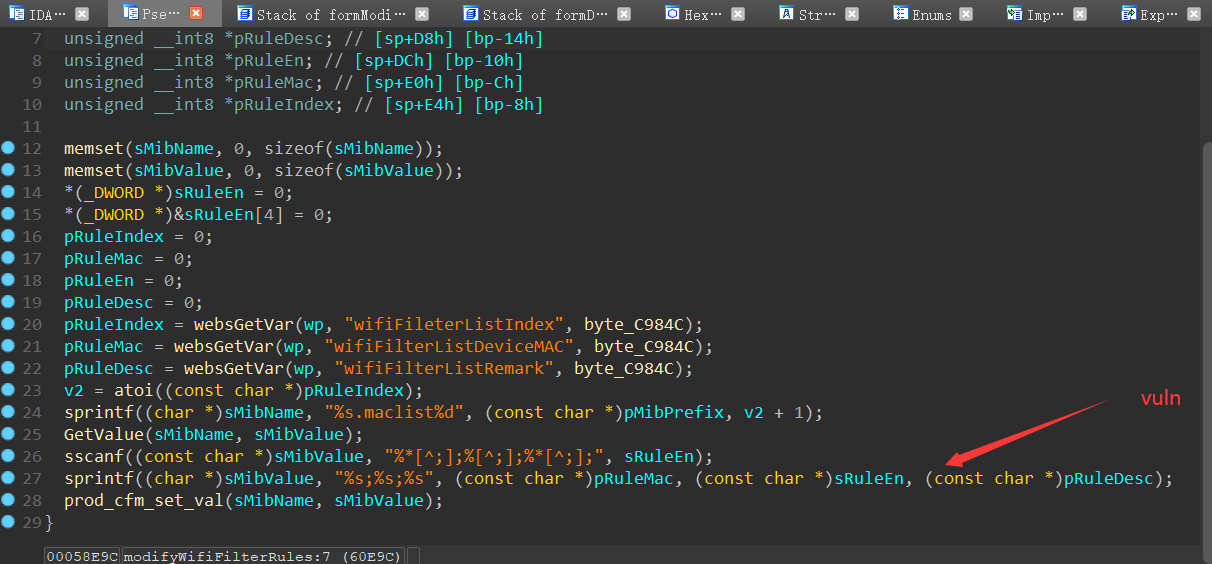Toggle breakpoint dot on line 15
The width and height of the screenshot is (1212, 564).
pos(8,214)
